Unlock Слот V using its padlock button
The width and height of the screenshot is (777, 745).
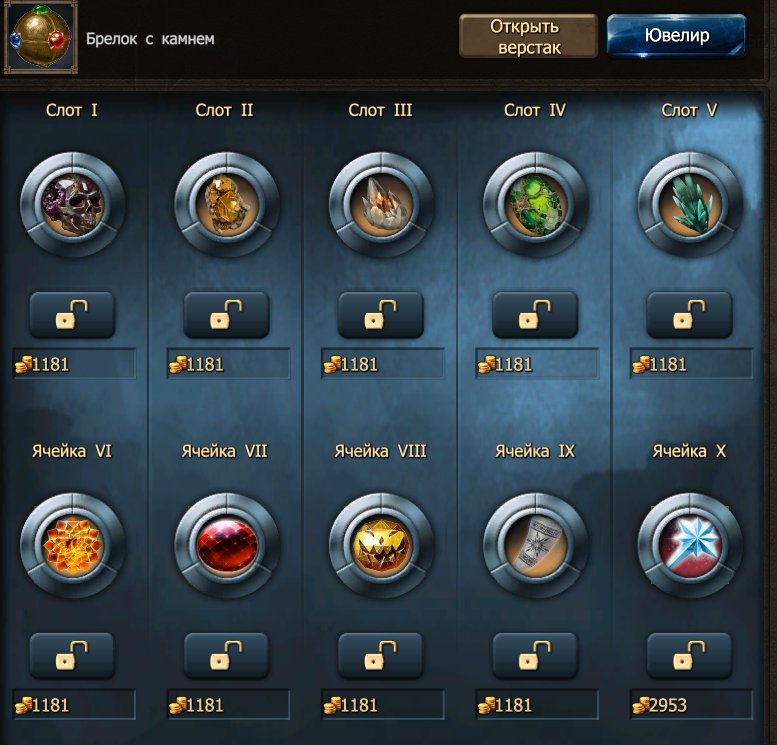pyautogui.click(x=689, y=315)
